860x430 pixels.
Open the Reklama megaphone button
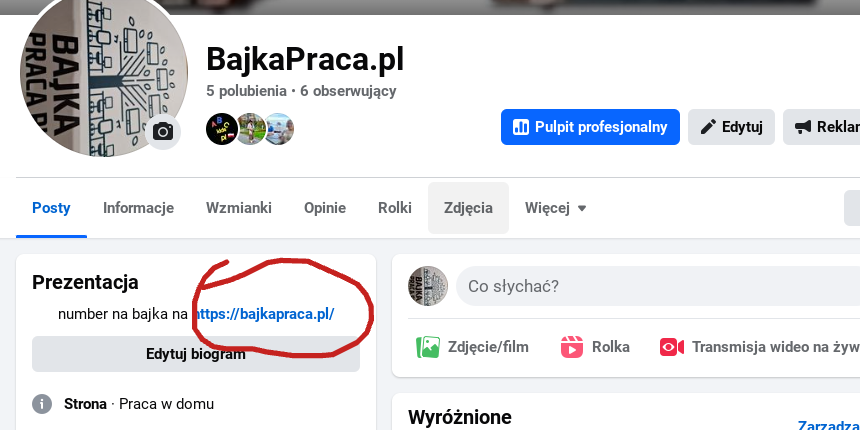[823, 127]
